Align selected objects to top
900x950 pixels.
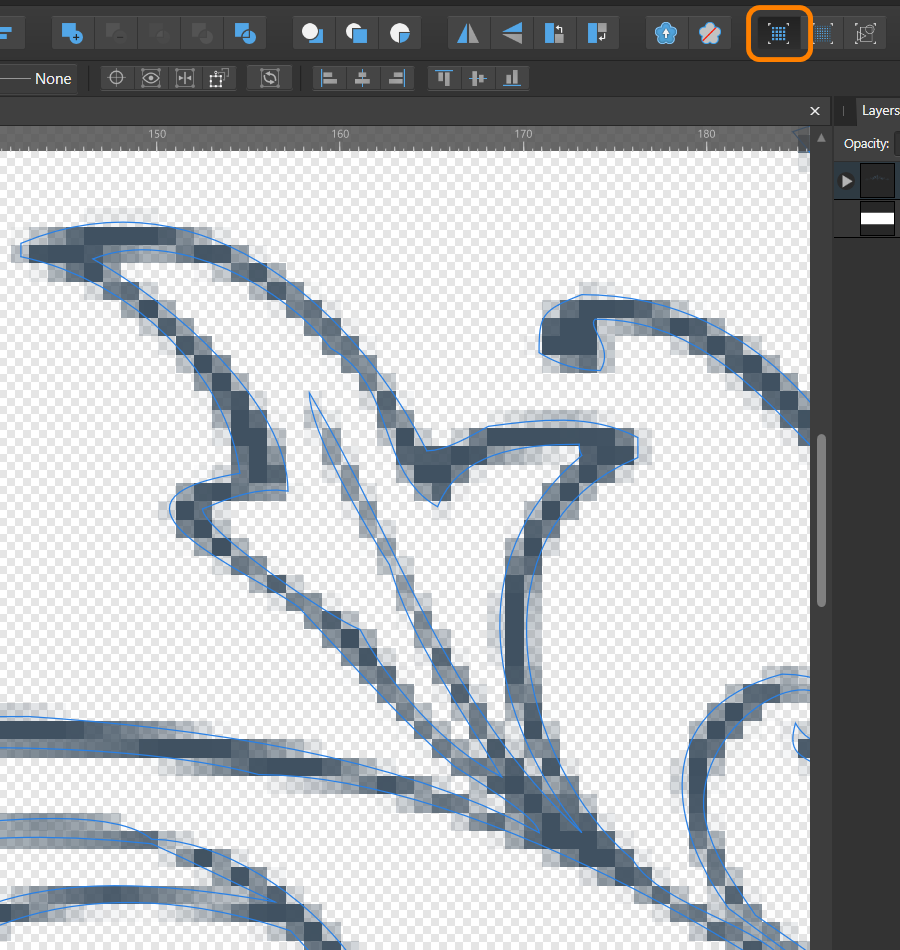(x=444, y=78)
